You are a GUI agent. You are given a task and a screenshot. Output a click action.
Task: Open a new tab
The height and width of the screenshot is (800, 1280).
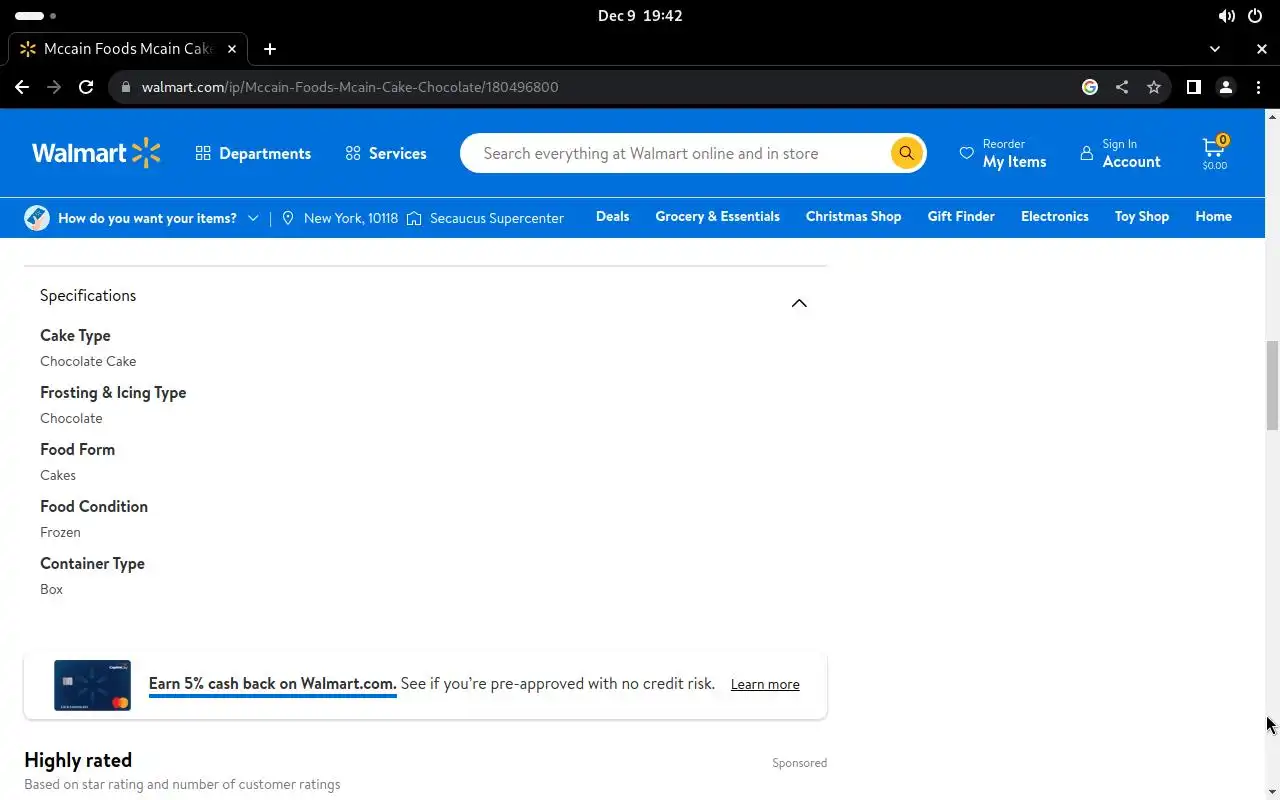click(270, 48)
